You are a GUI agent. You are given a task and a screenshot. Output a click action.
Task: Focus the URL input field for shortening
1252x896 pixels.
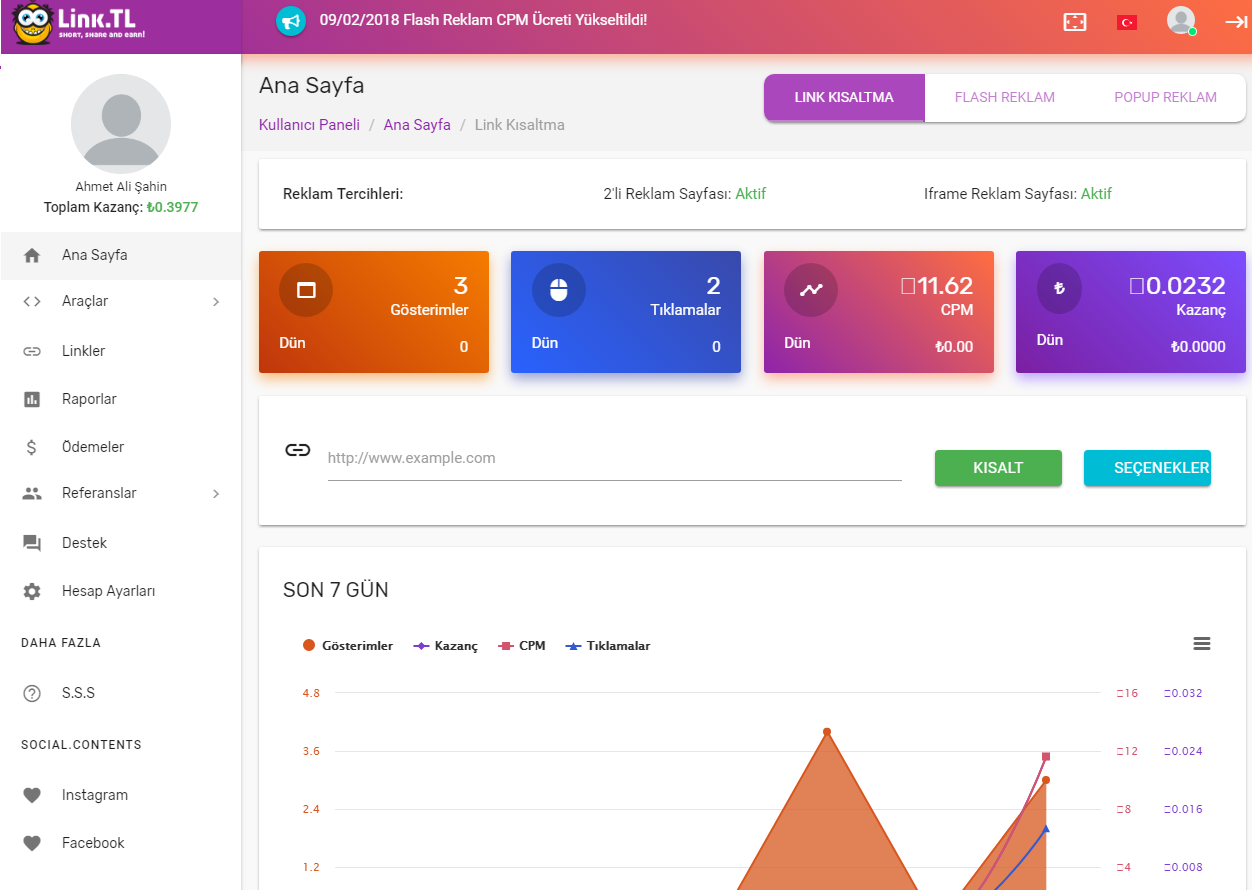click(x=614, y=459)
